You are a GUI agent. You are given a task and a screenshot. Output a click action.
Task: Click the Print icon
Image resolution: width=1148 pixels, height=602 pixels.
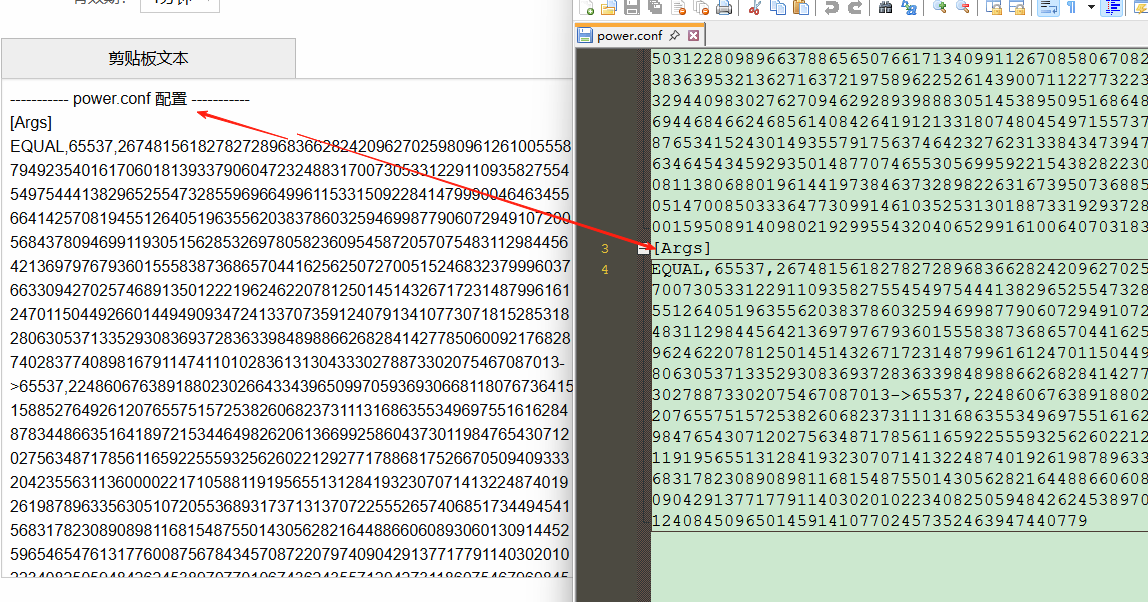(724, 7)
